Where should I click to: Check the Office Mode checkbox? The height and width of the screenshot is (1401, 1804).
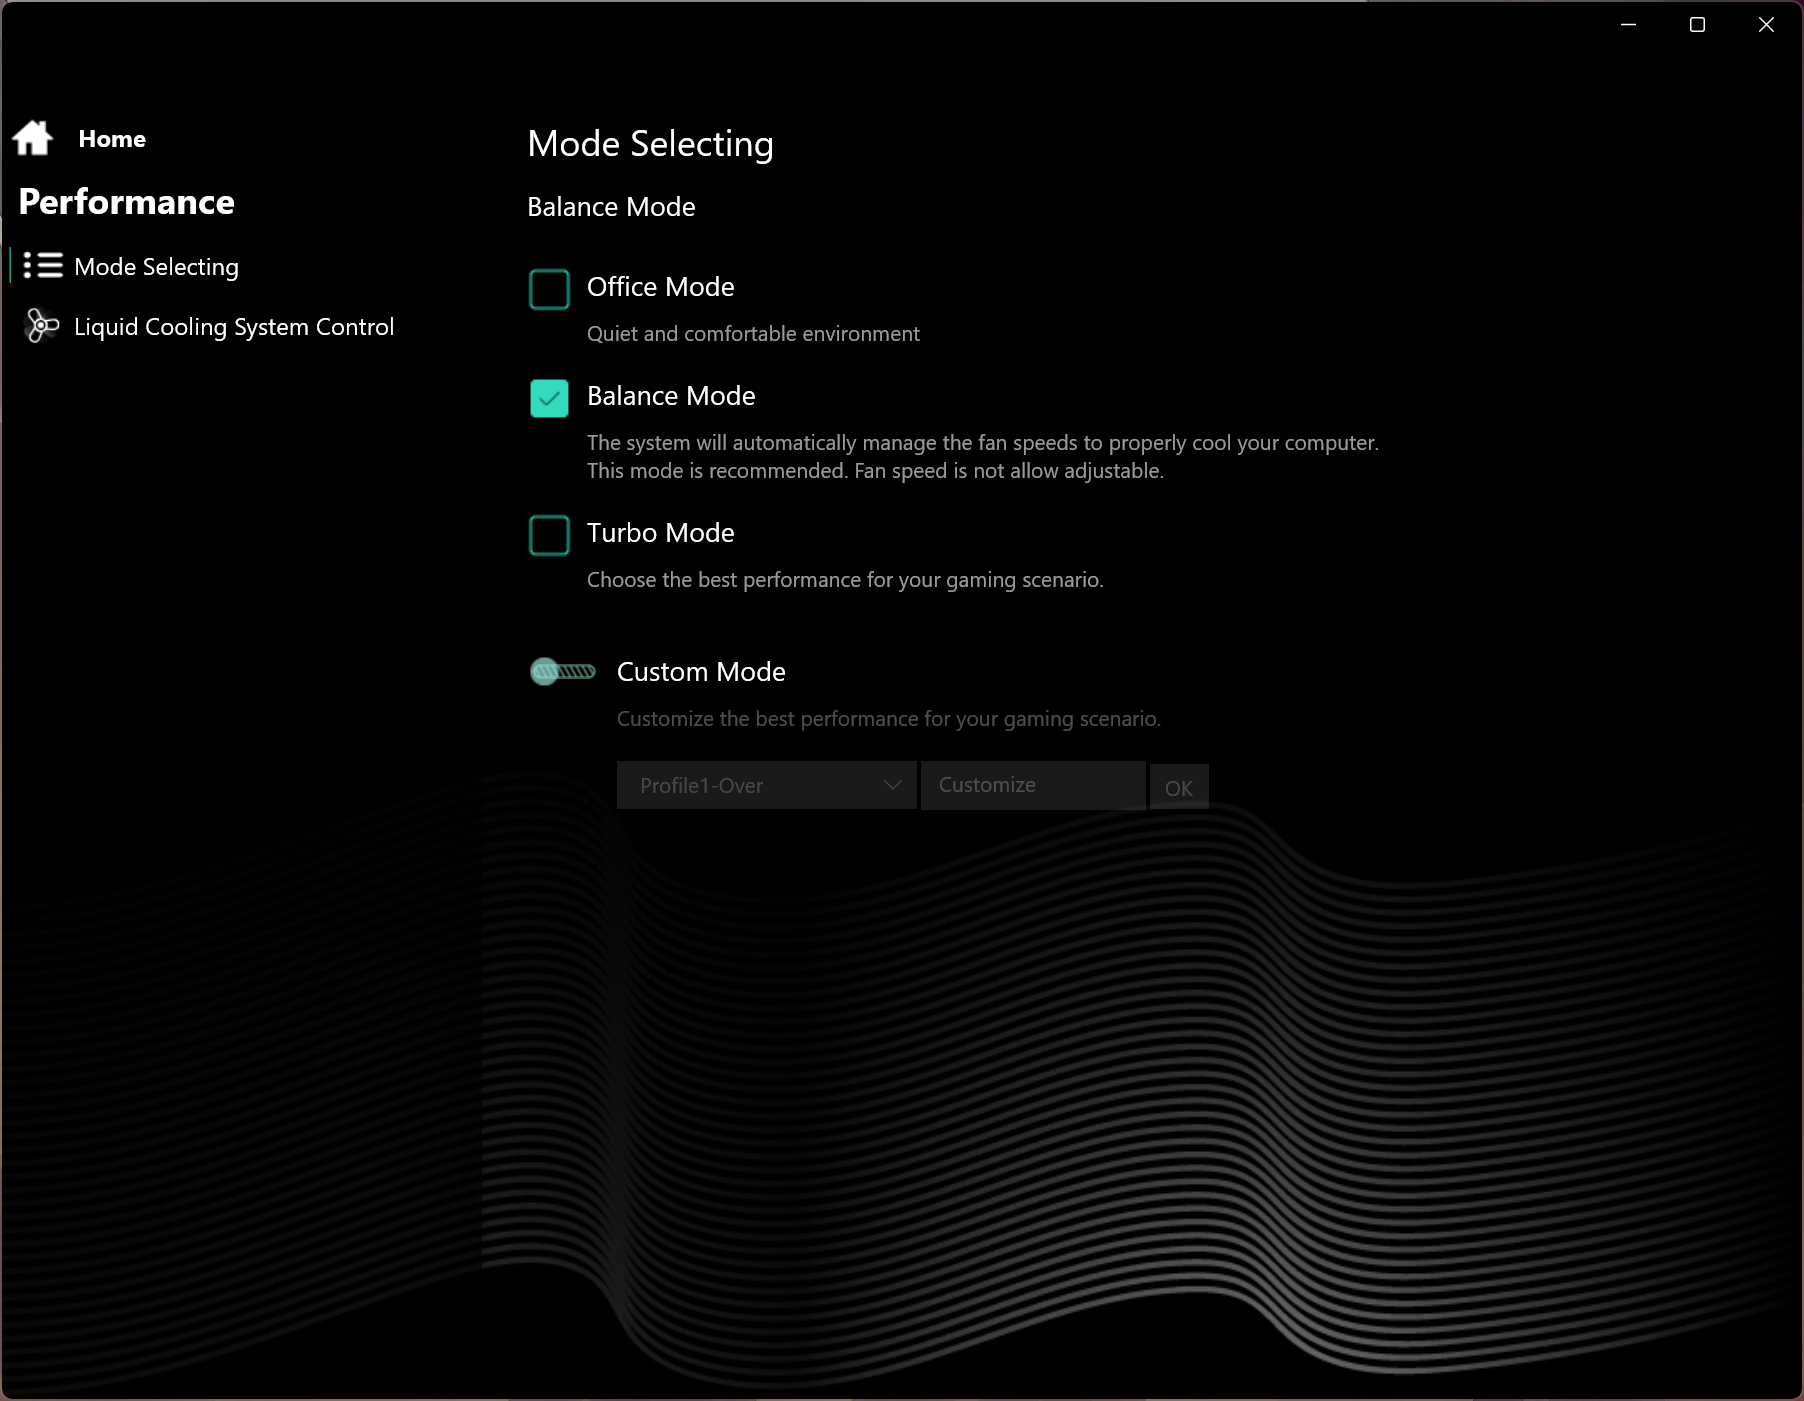pyautogui.click(x=549, y=289)
